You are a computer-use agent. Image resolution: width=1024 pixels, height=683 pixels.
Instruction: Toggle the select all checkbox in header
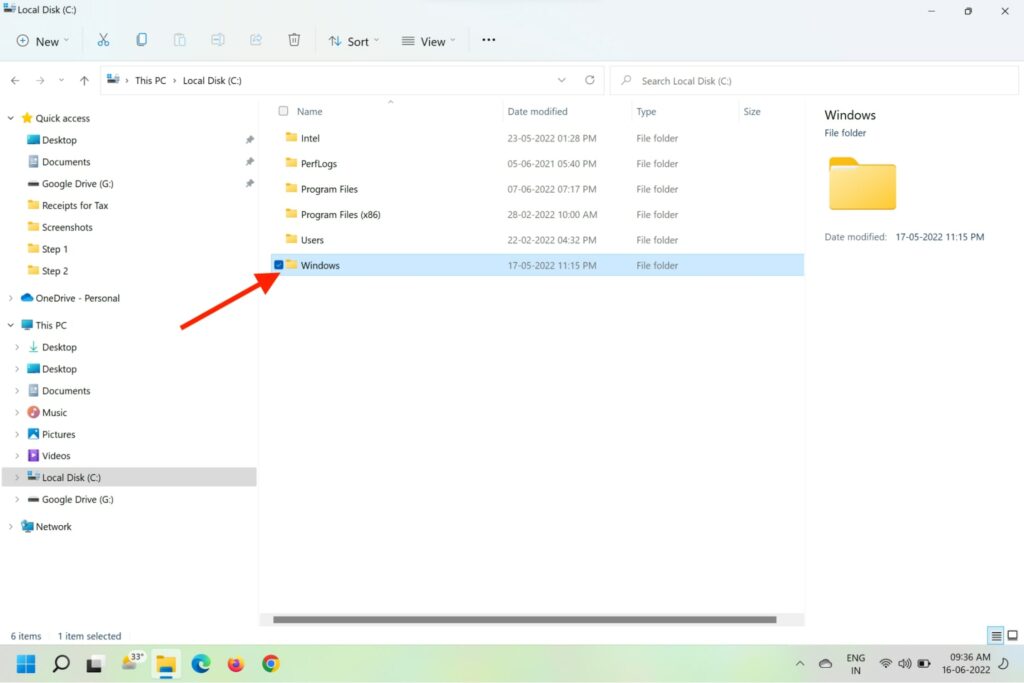284,111
